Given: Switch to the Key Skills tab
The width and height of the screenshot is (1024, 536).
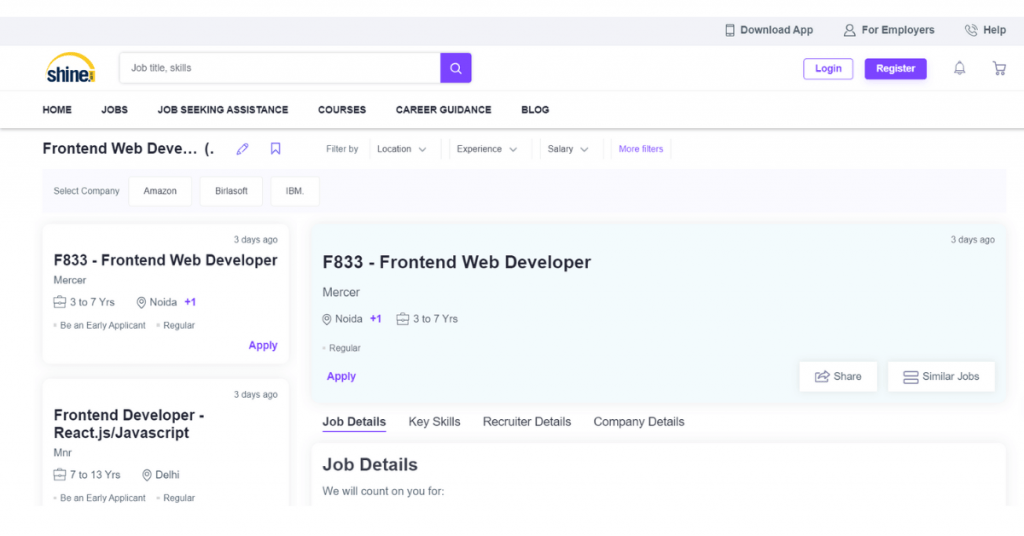Looking at the screenshot, I should point(434,422).
